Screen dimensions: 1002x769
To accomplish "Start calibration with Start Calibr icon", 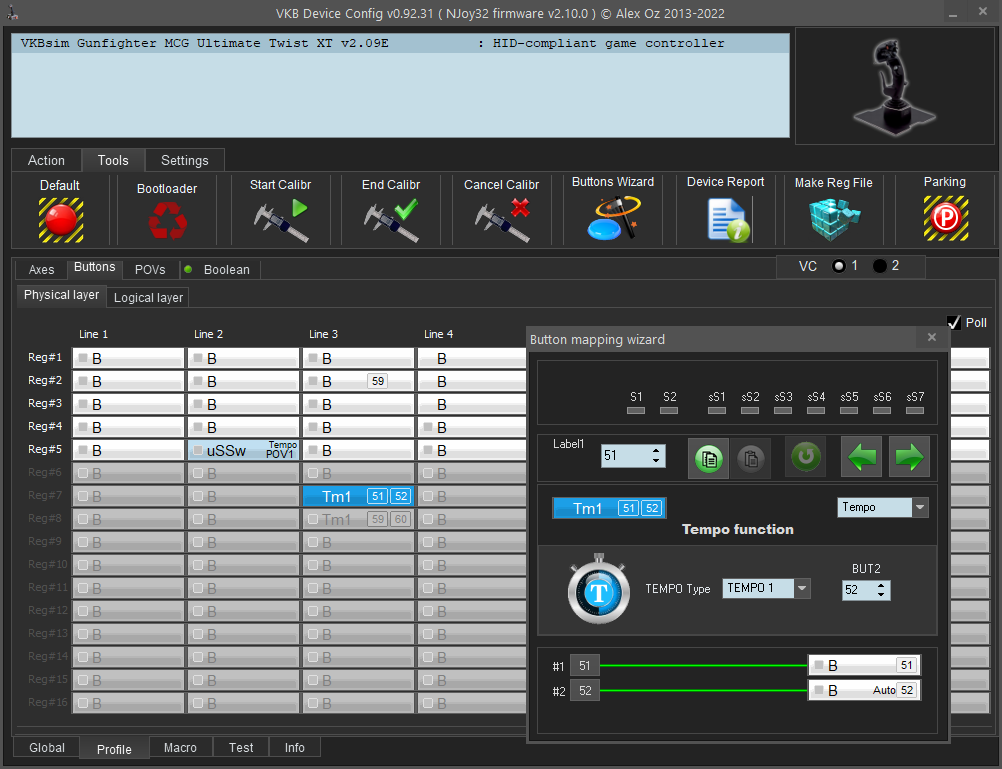I will 280,219.
